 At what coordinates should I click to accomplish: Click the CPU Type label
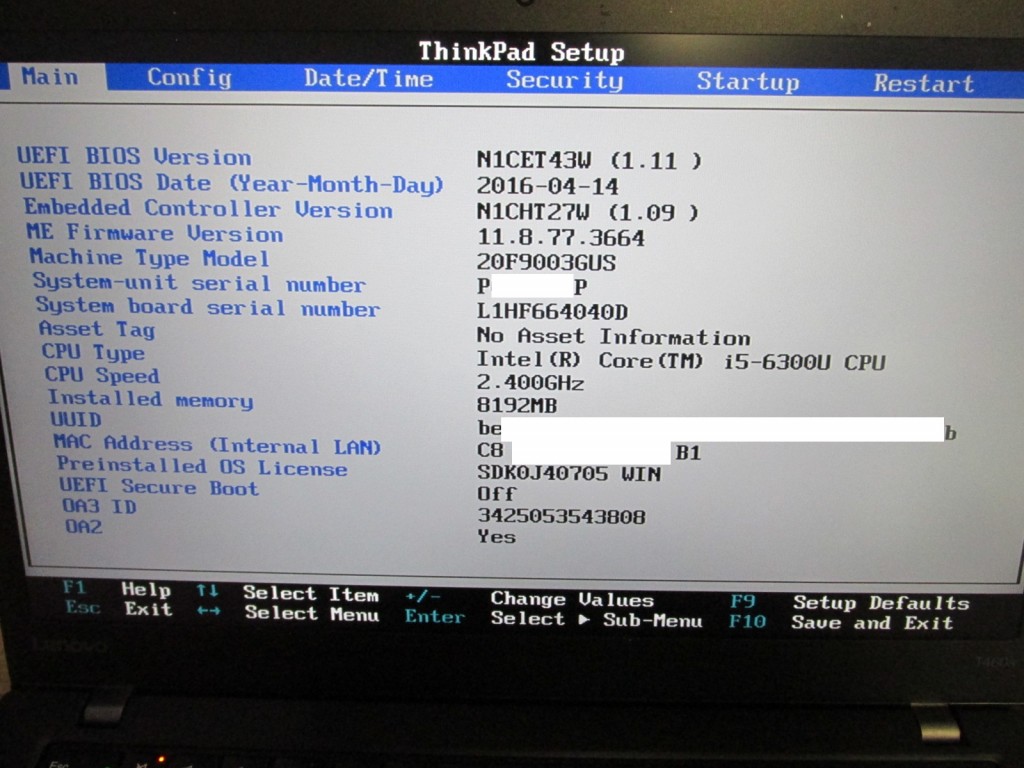tap(93, 353)
